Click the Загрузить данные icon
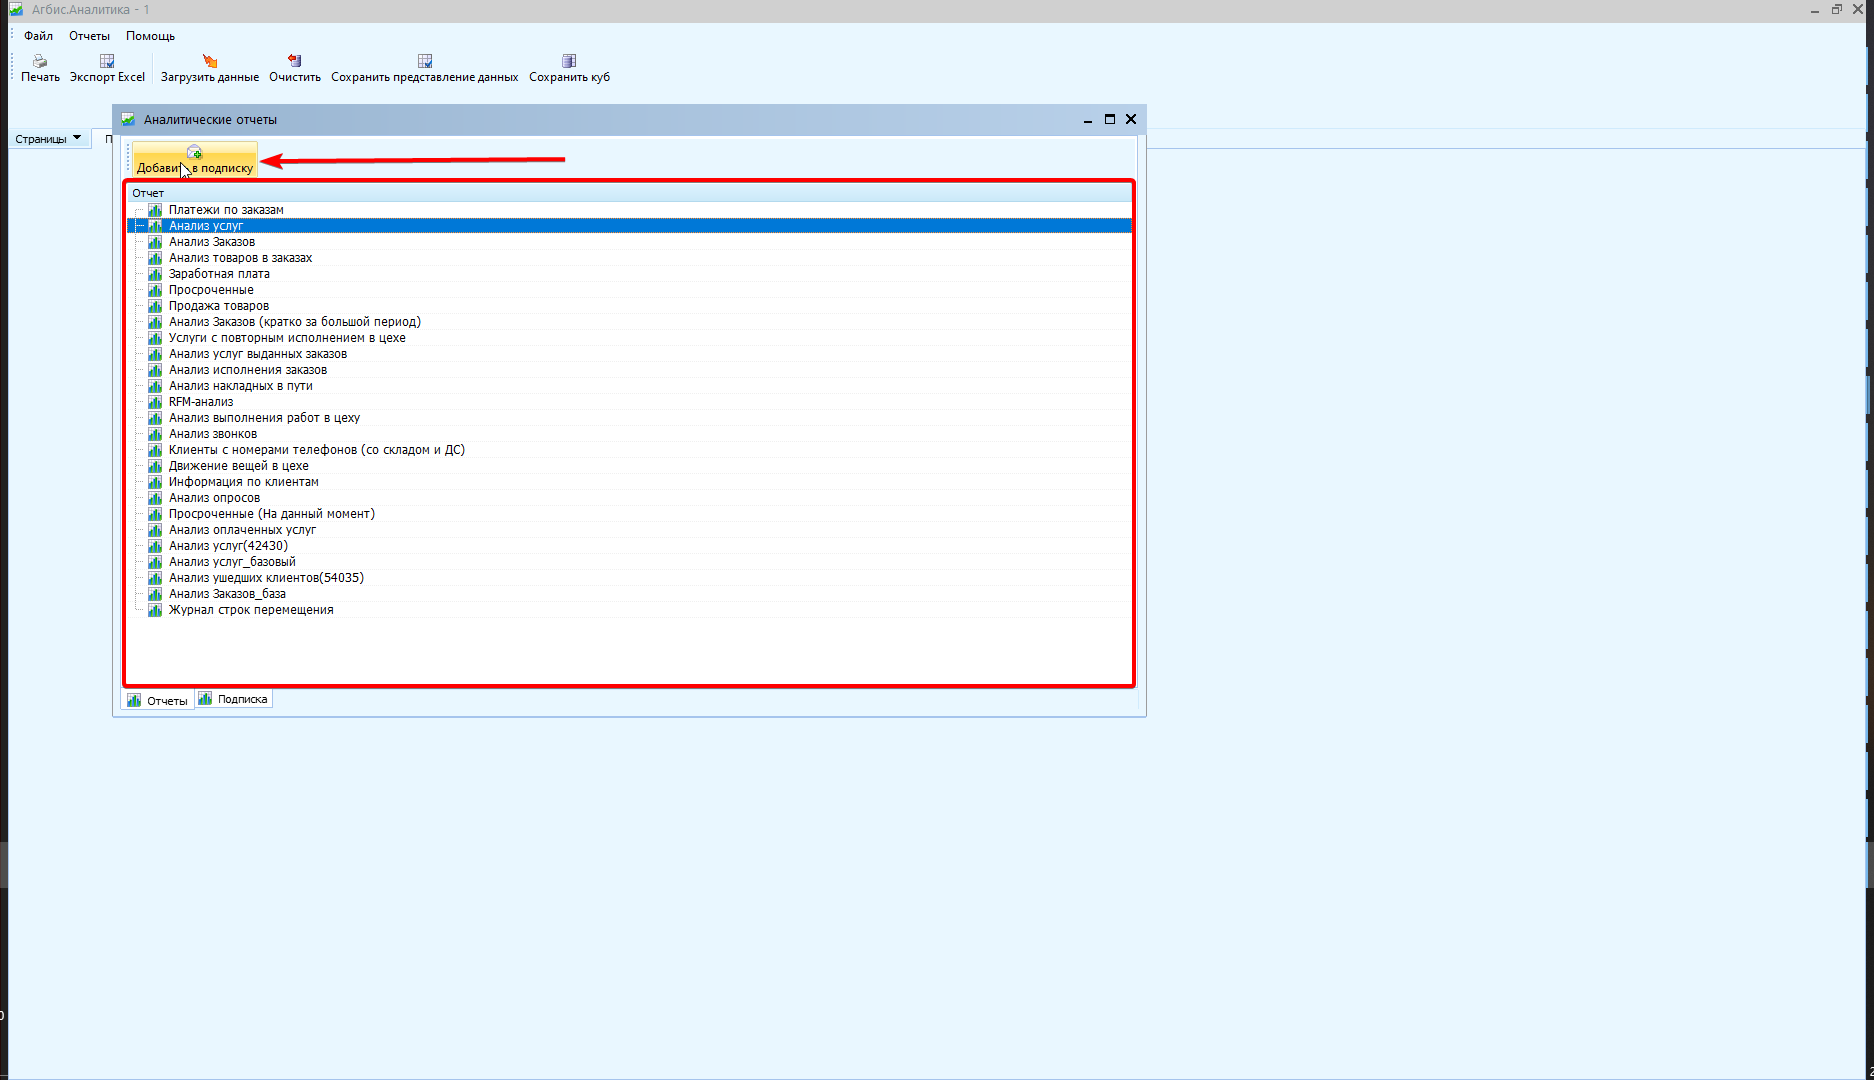 click(210, 61)
